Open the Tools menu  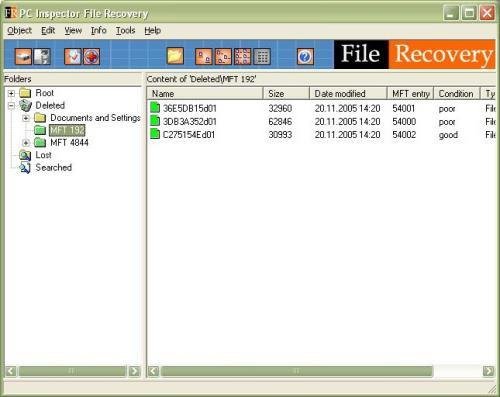125,30
